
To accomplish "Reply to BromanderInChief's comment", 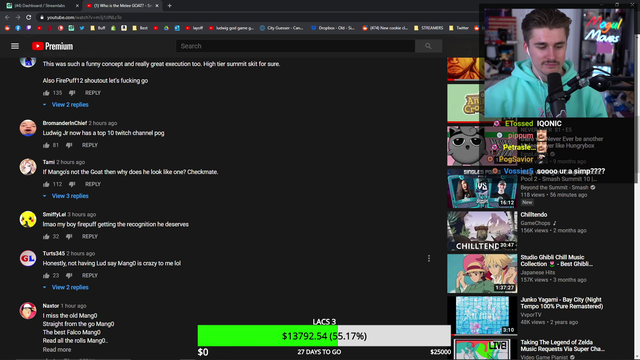I will click(x=90, y=145).
